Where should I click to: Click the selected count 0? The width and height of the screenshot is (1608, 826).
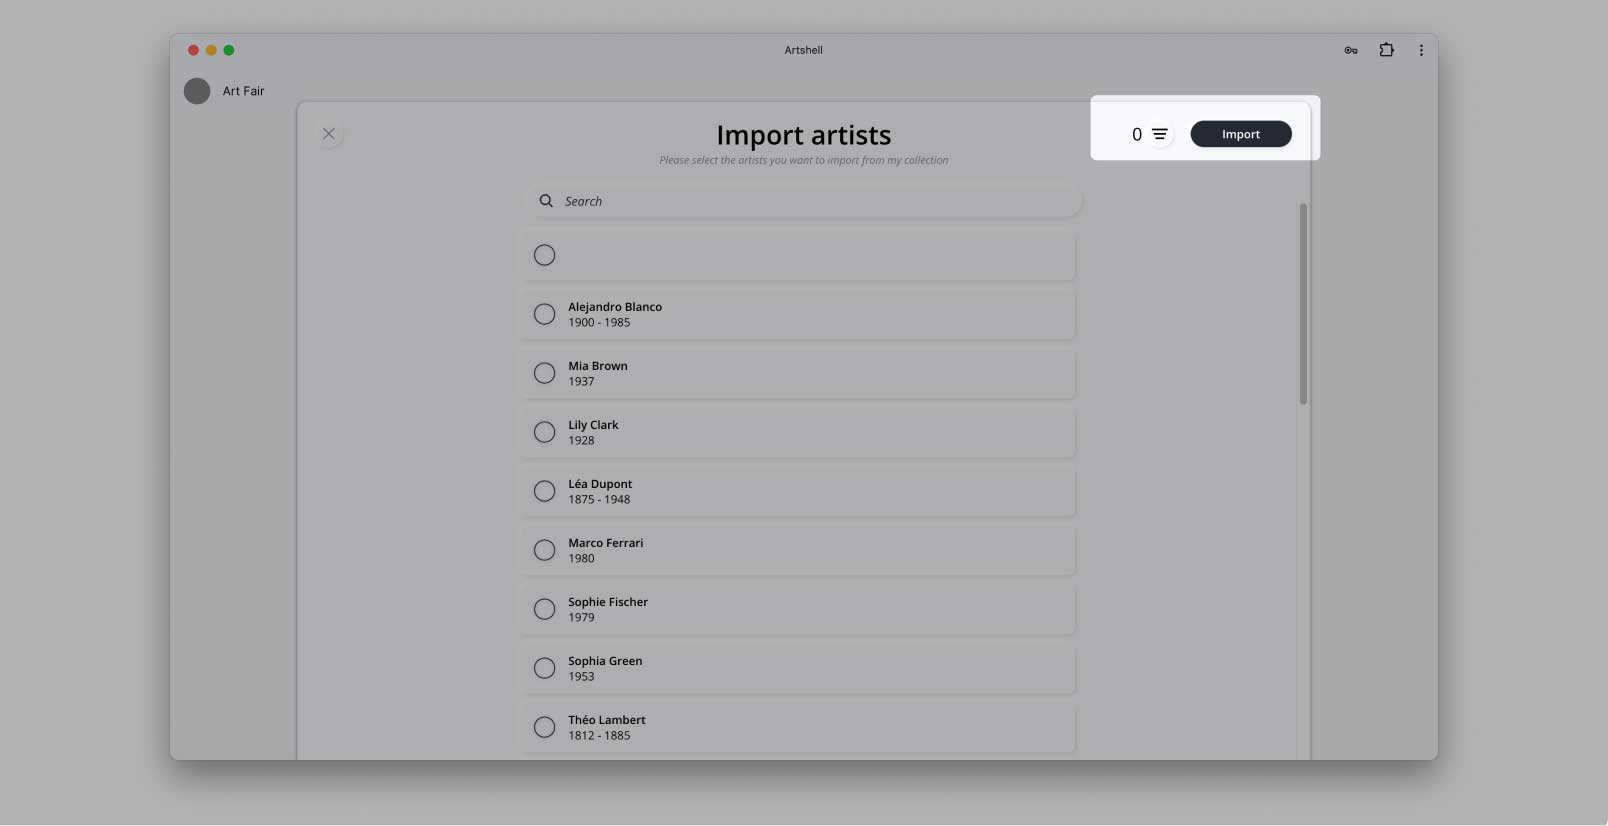(1136, 134)
